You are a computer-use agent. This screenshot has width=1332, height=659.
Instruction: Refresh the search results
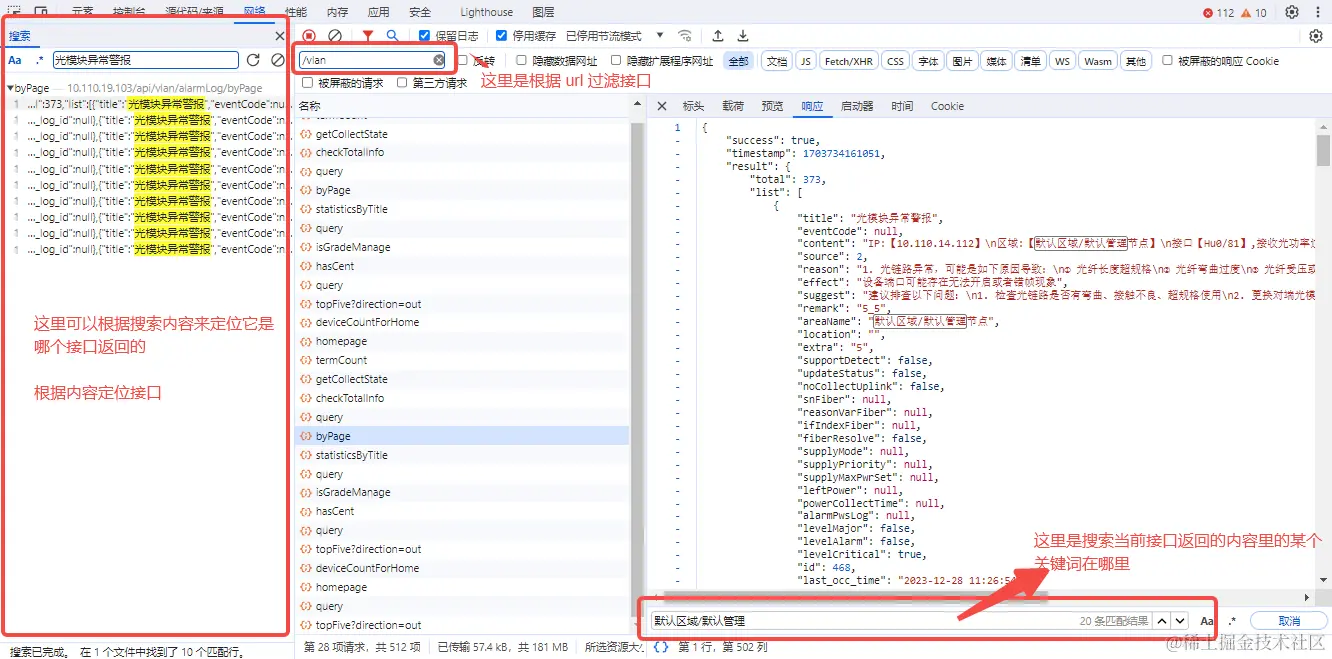(253, 60)
